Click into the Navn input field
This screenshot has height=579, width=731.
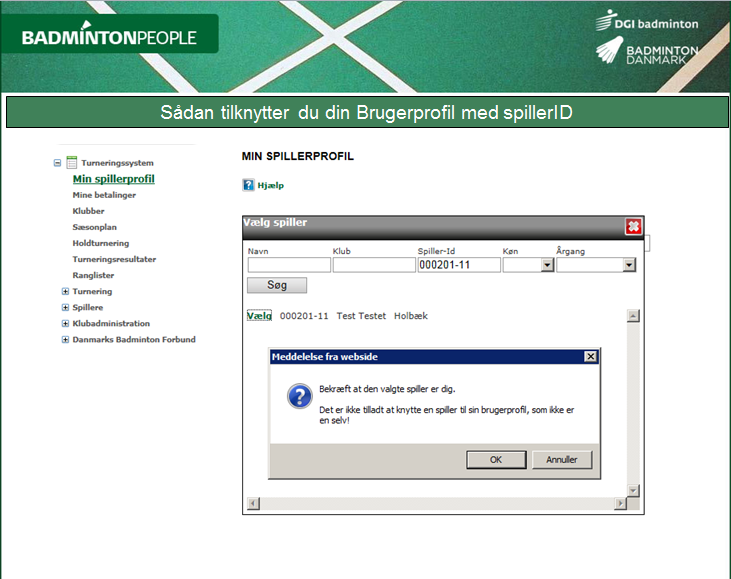[289, 265]
